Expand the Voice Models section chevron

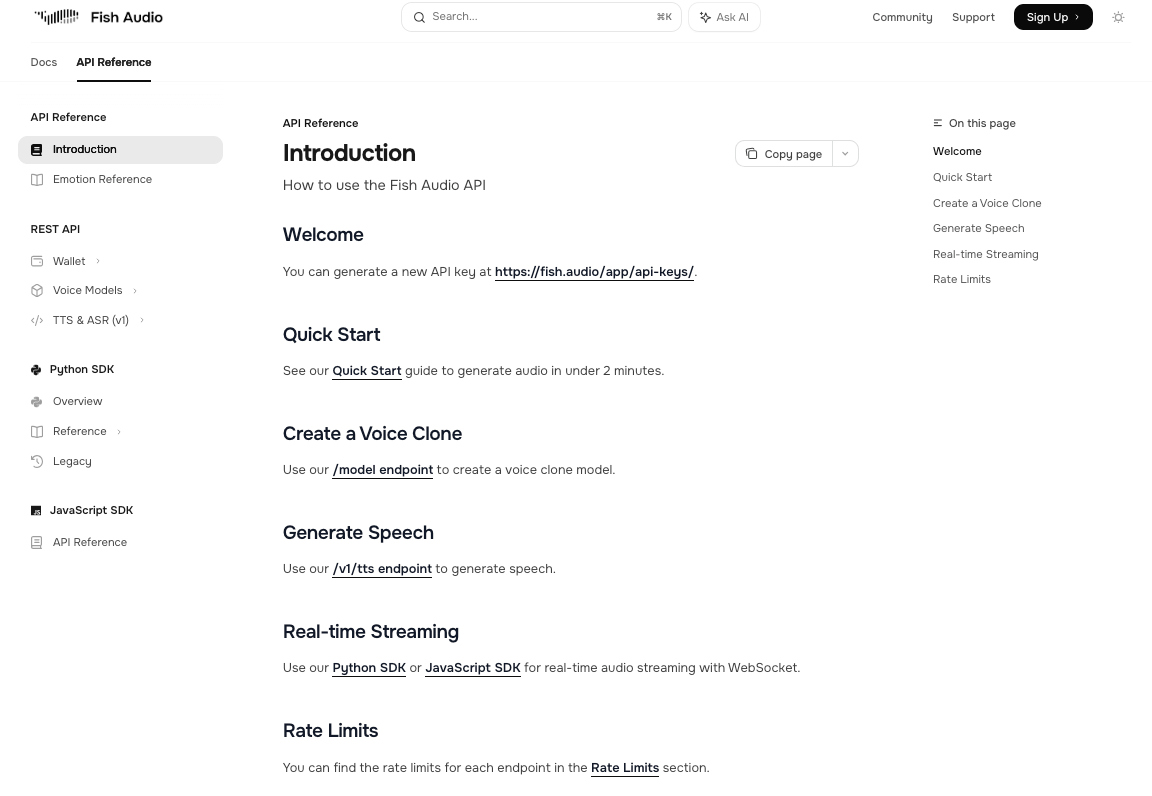[x=135, y=291]
